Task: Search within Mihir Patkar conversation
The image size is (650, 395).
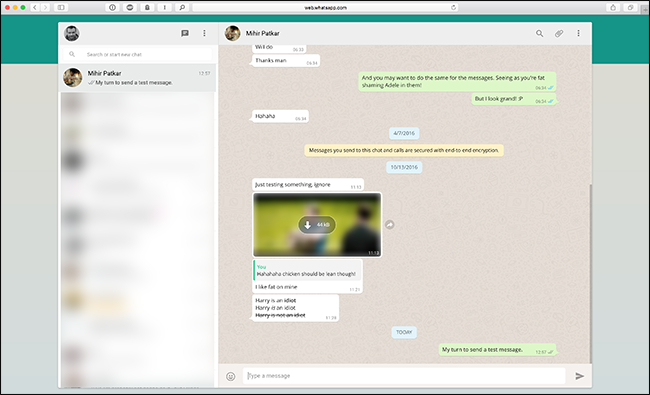Action: click(539, 33)
